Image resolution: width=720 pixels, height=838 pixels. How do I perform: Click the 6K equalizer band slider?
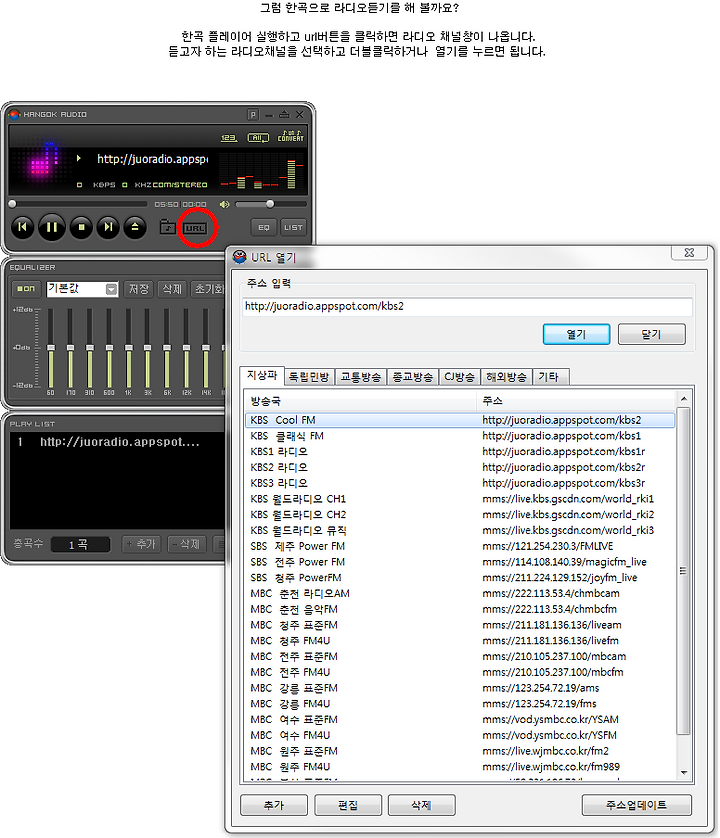coord(167,348)
